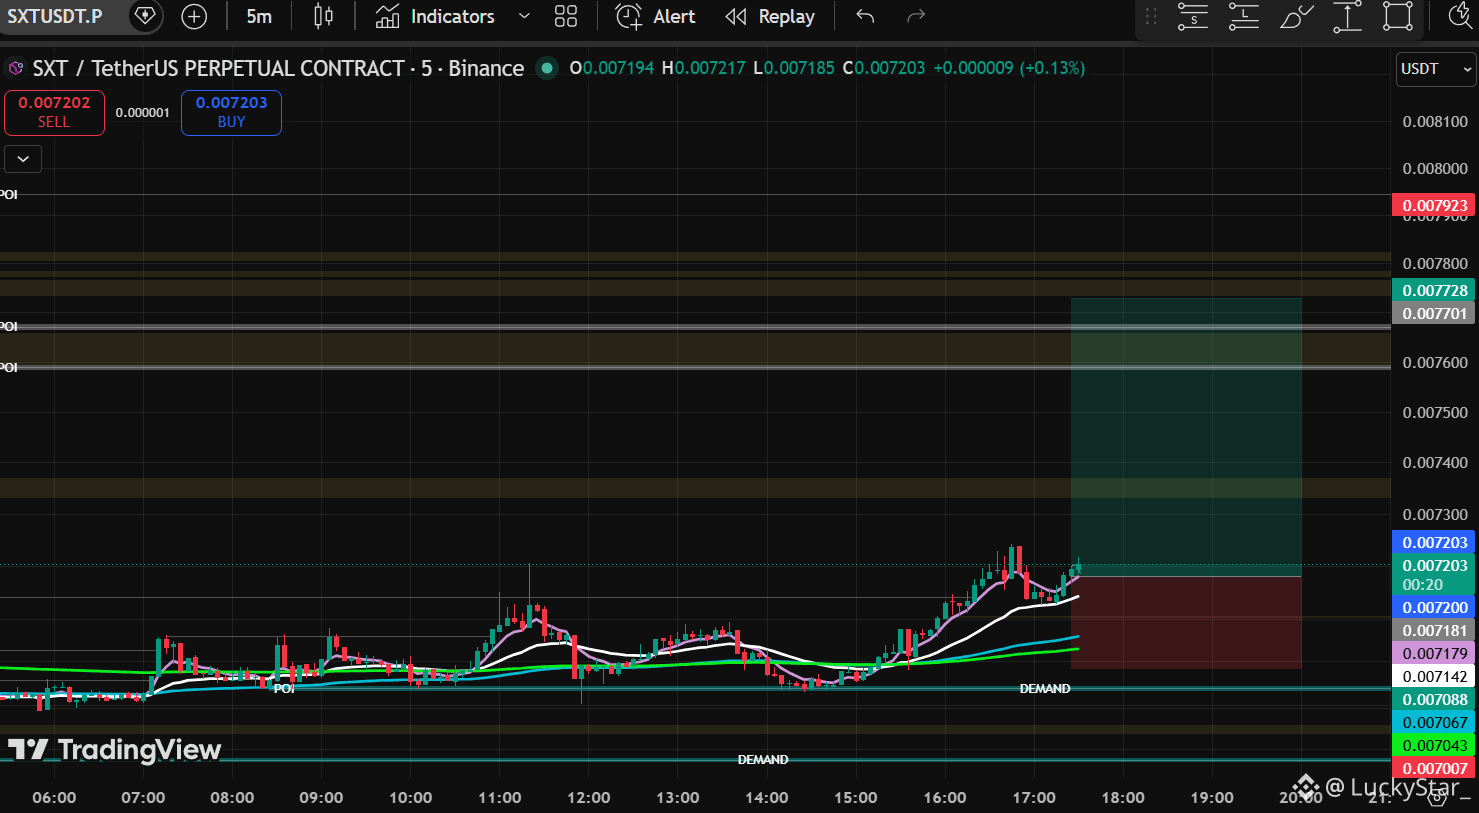Click the +0.000009 (+0.13%) change value
Image resolution: width=1479 pixels, height=813 pixels.
click(1009, 68)
